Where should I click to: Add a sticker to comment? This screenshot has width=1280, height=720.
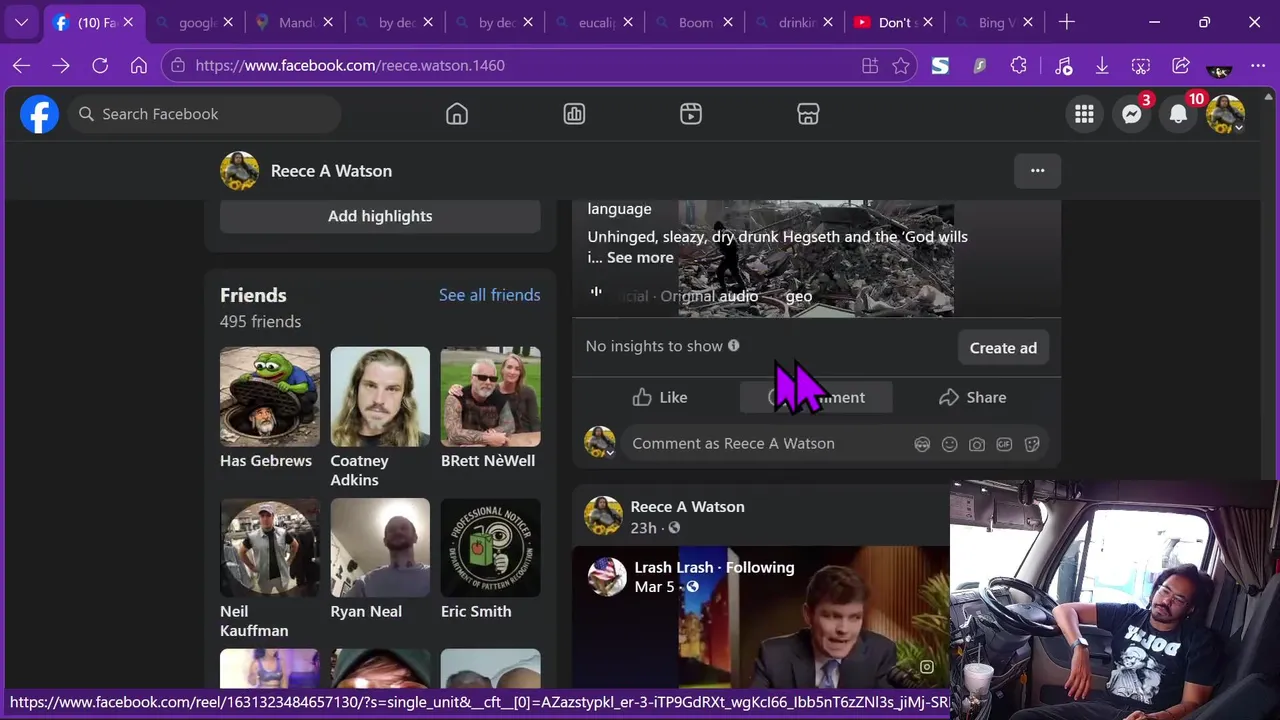[1032, 444]
